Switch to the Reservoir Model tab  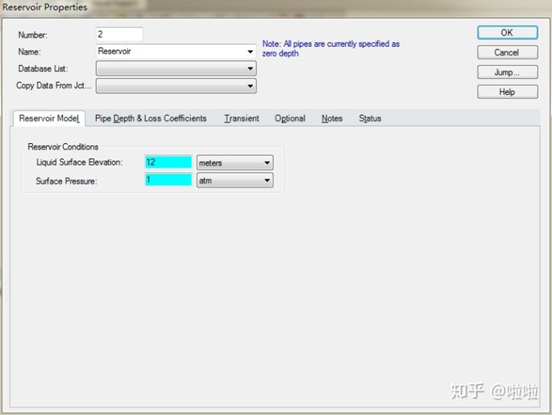click(x=49, y=118)
